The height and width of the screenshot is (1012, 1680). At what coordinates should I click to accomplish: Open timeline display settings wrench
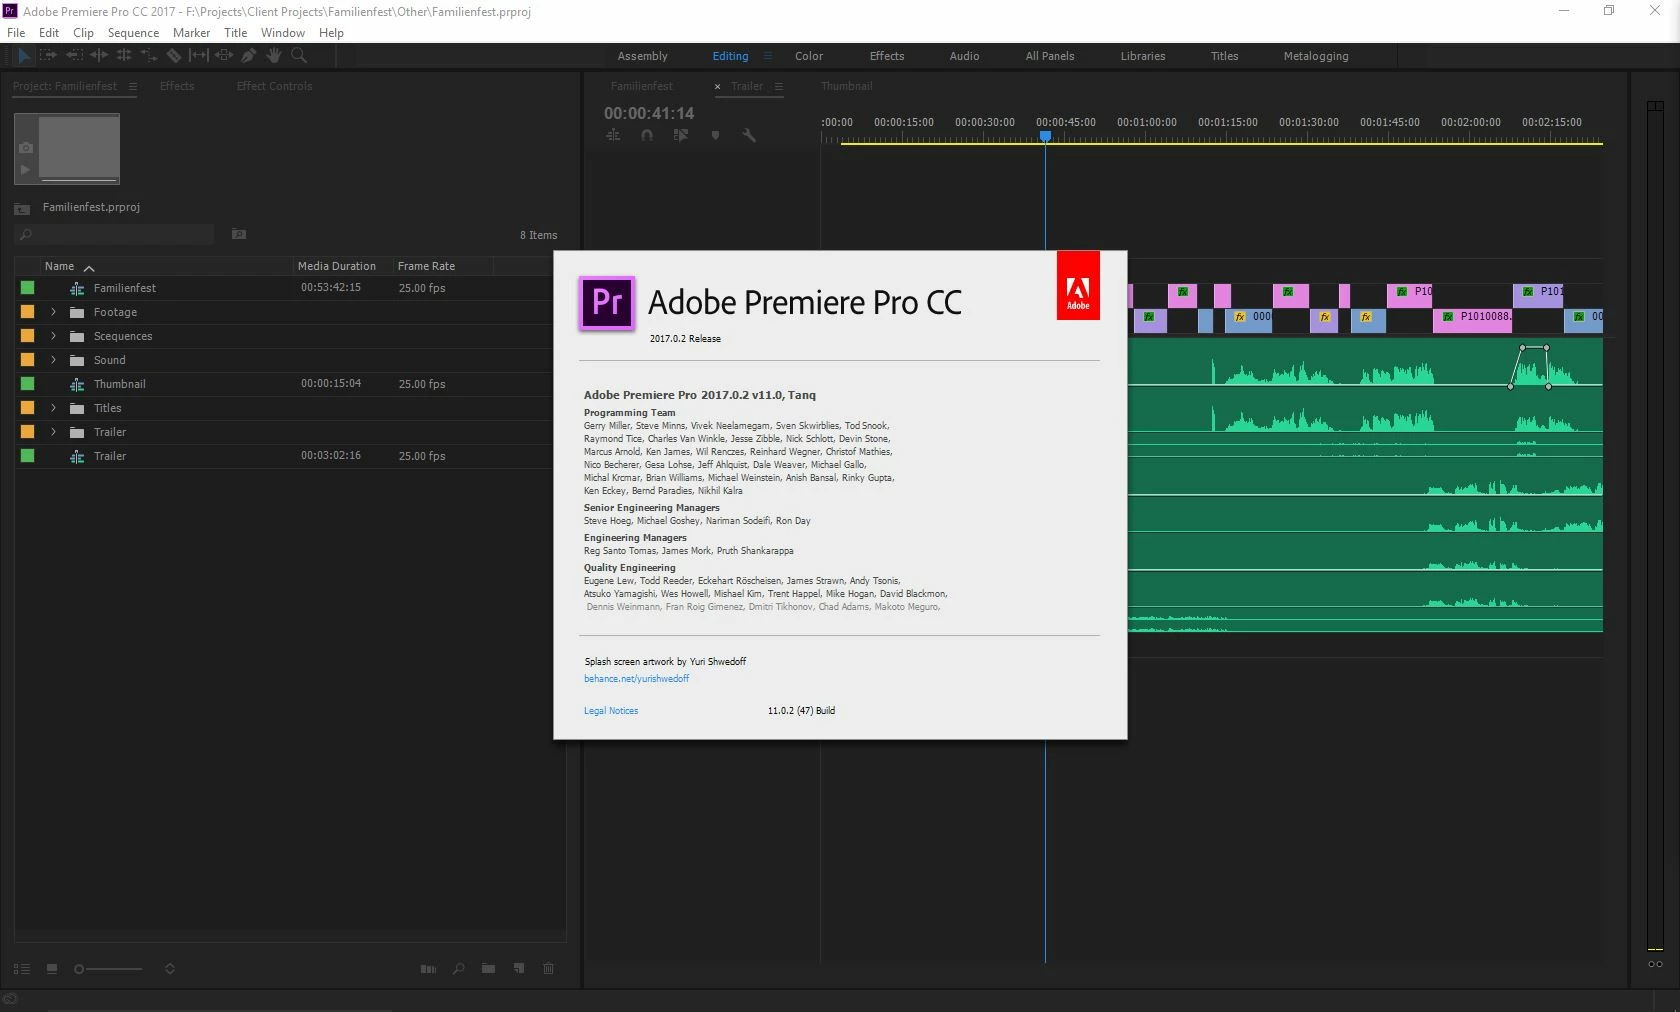tap(749, 135)
